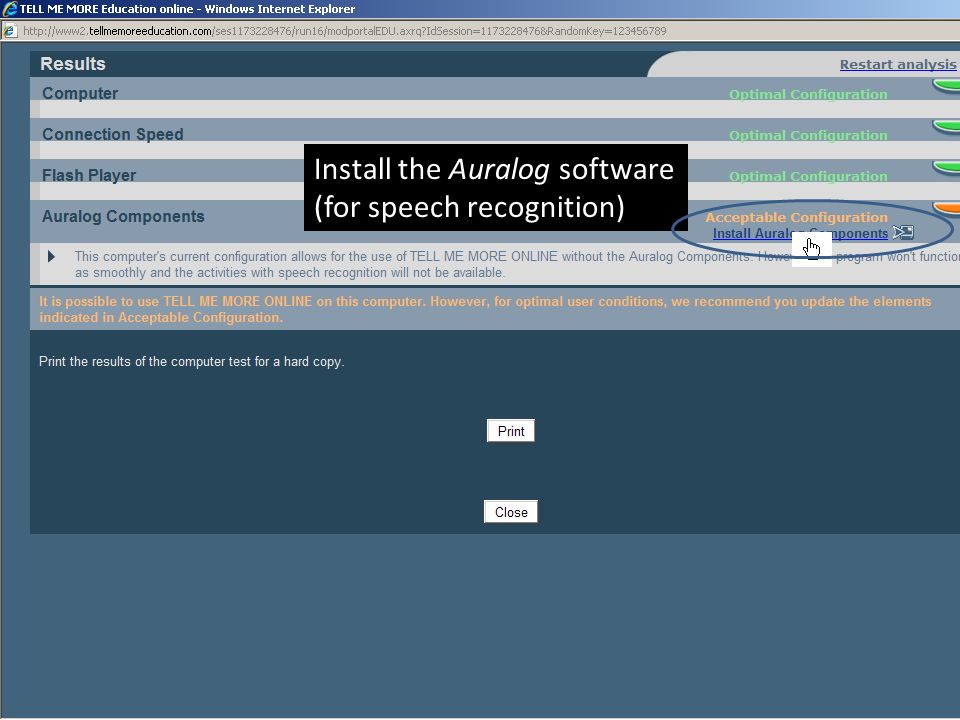
Task: Click the 'Print the results of the computer test' text
Action: point(192,361)
